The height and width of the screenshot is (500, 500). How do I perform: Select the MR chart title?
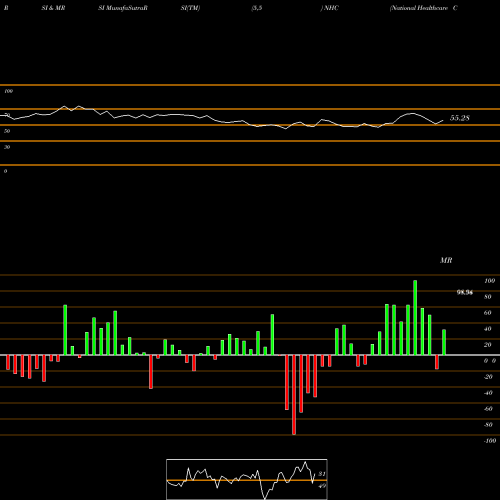click(x=446, y=260)
